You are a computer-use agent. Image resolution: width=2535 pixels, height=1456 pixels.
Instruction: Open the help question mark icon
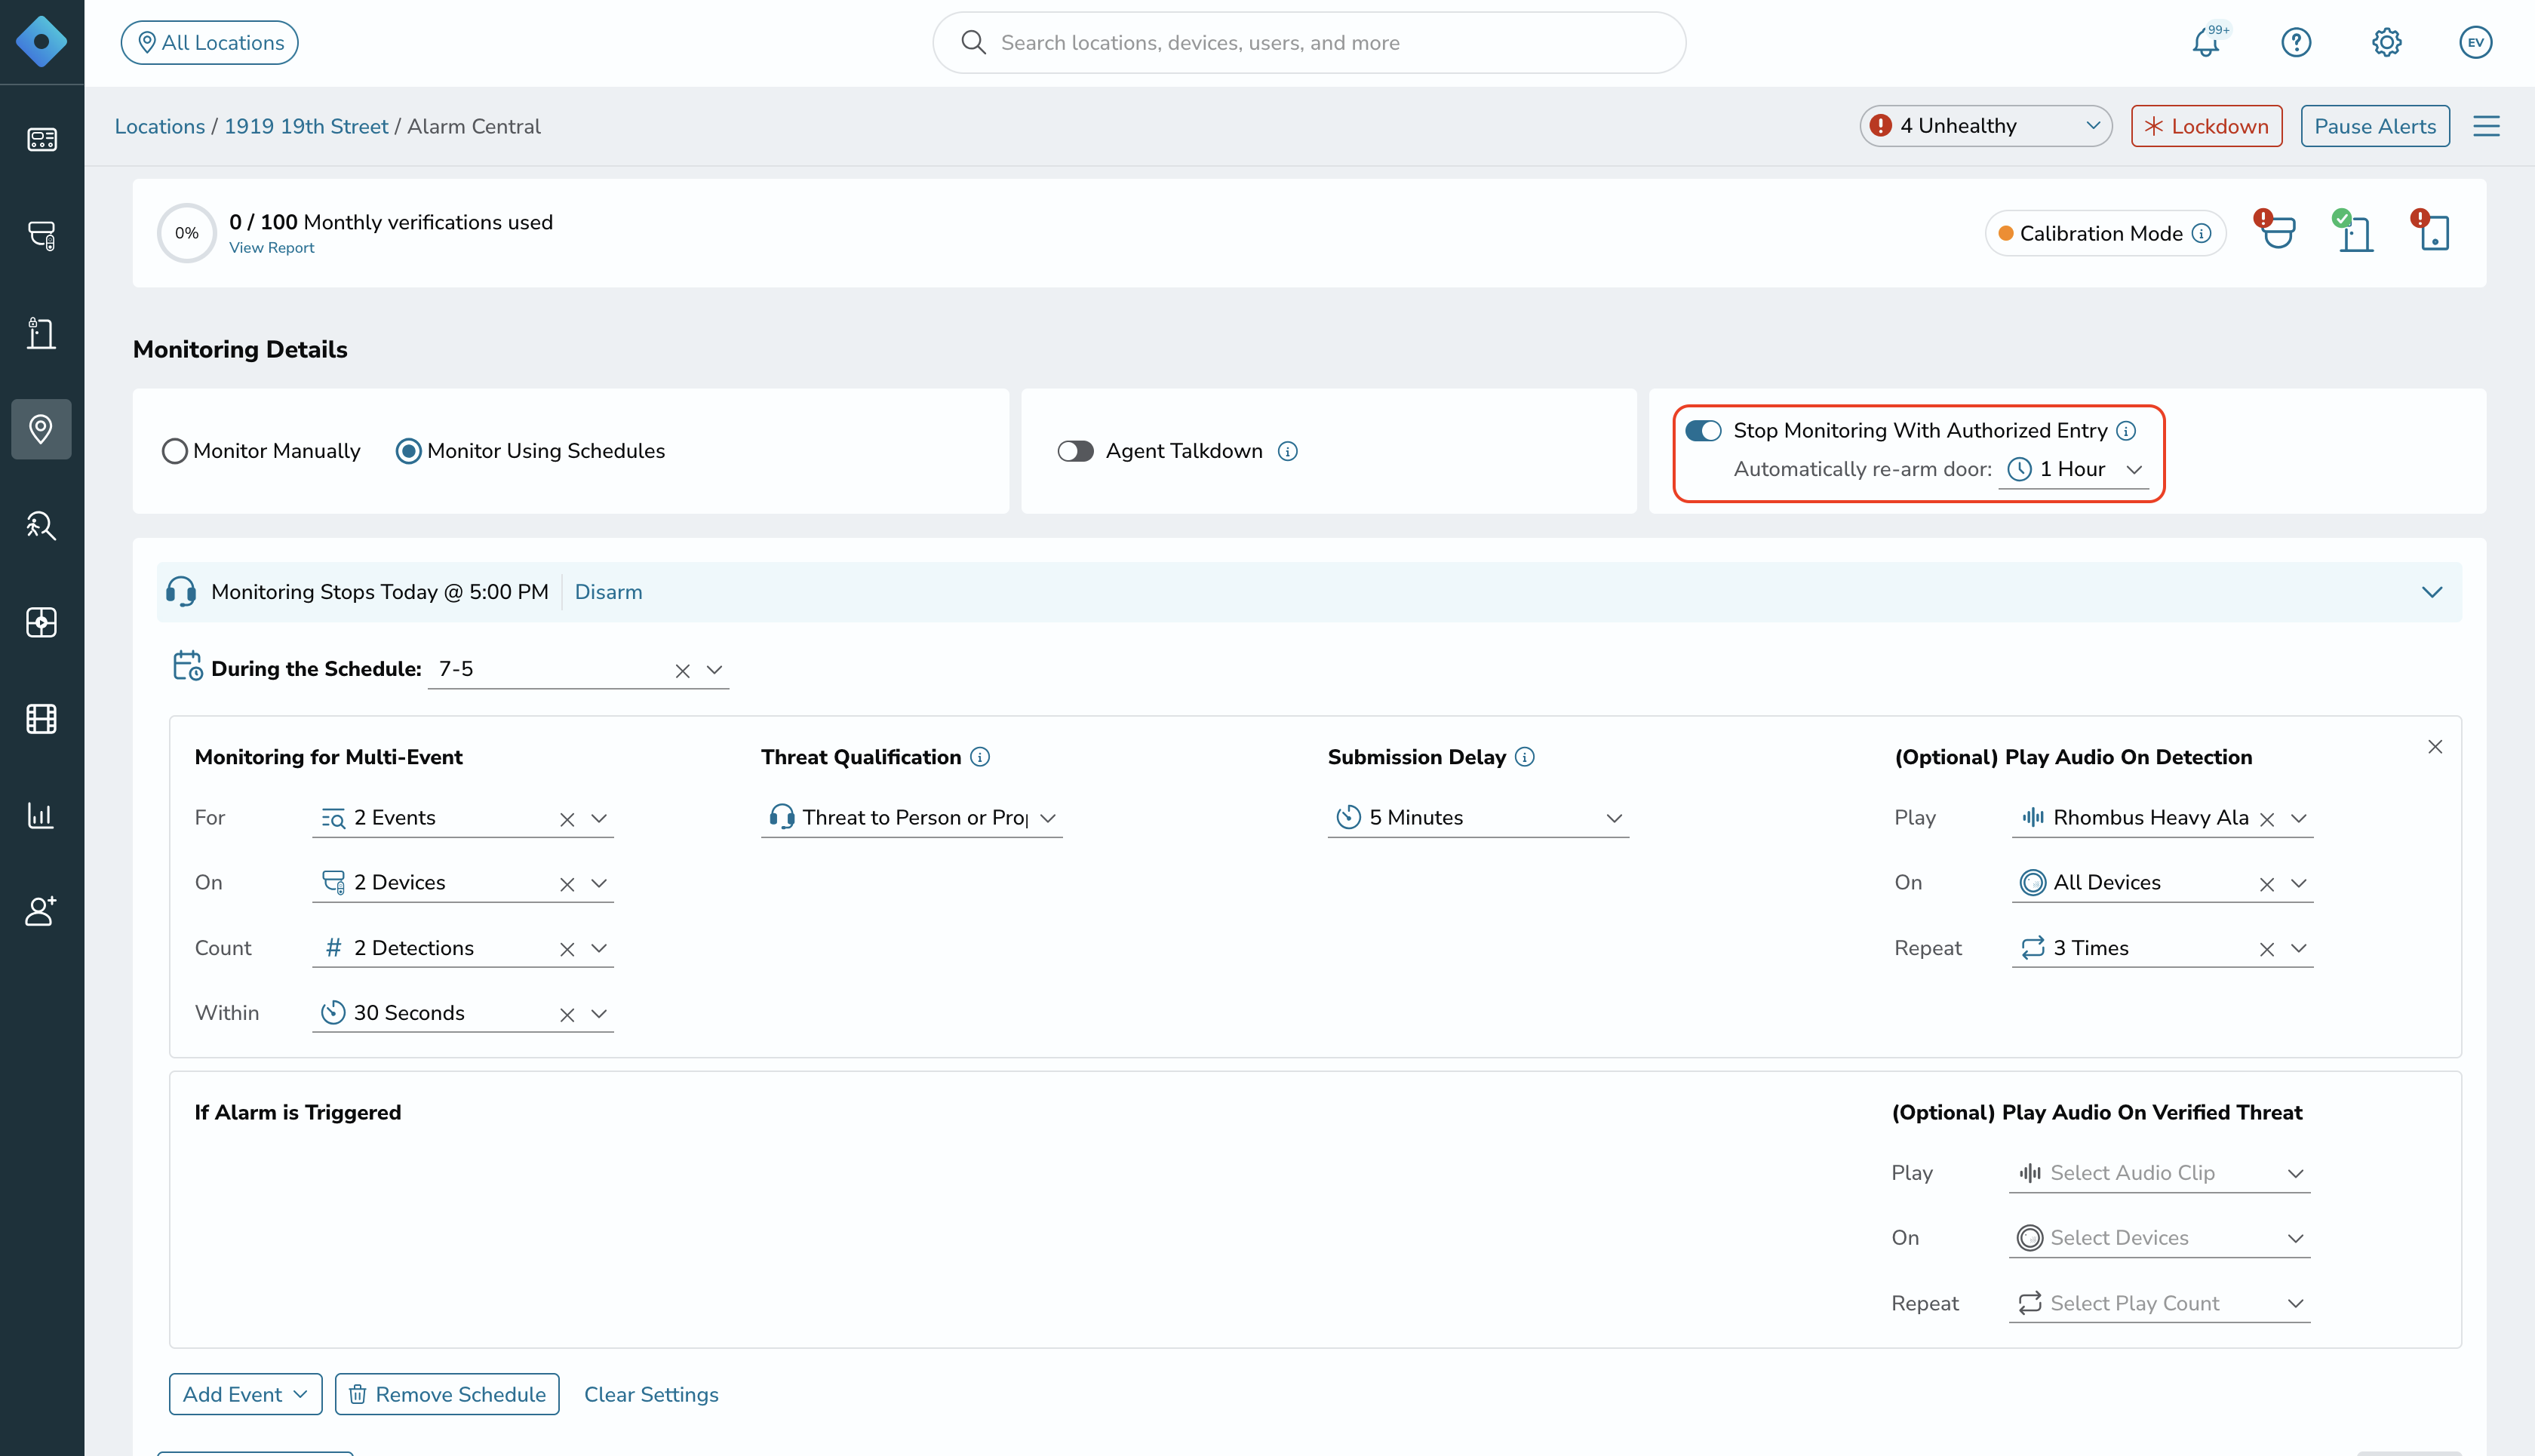2296,43
